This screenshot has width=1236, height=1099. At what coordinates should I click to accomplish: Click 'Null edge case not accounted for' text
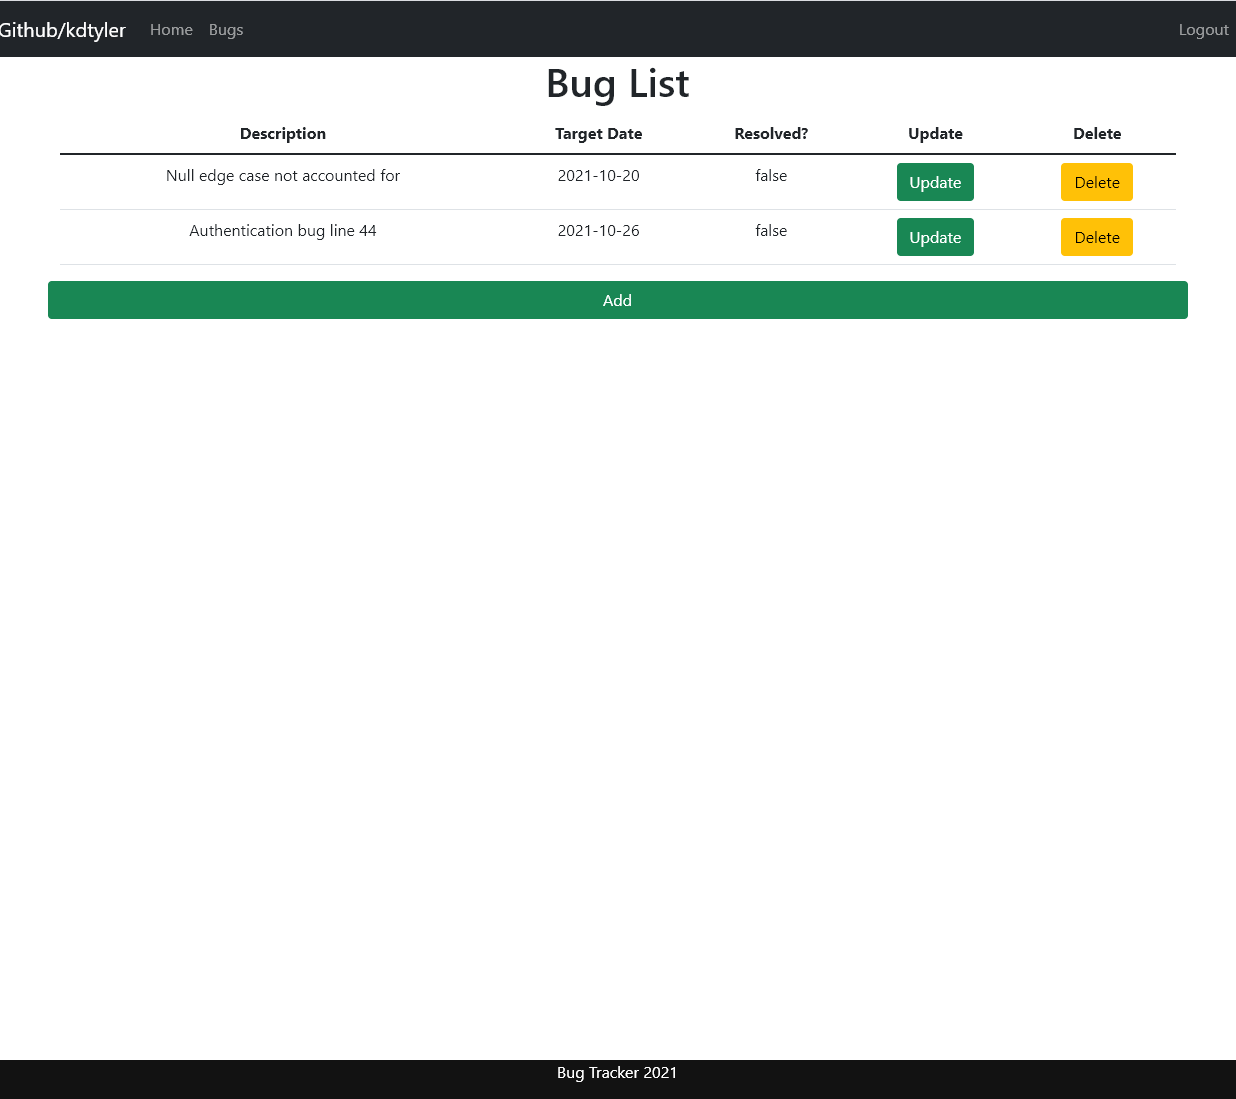tap(283, 176)
